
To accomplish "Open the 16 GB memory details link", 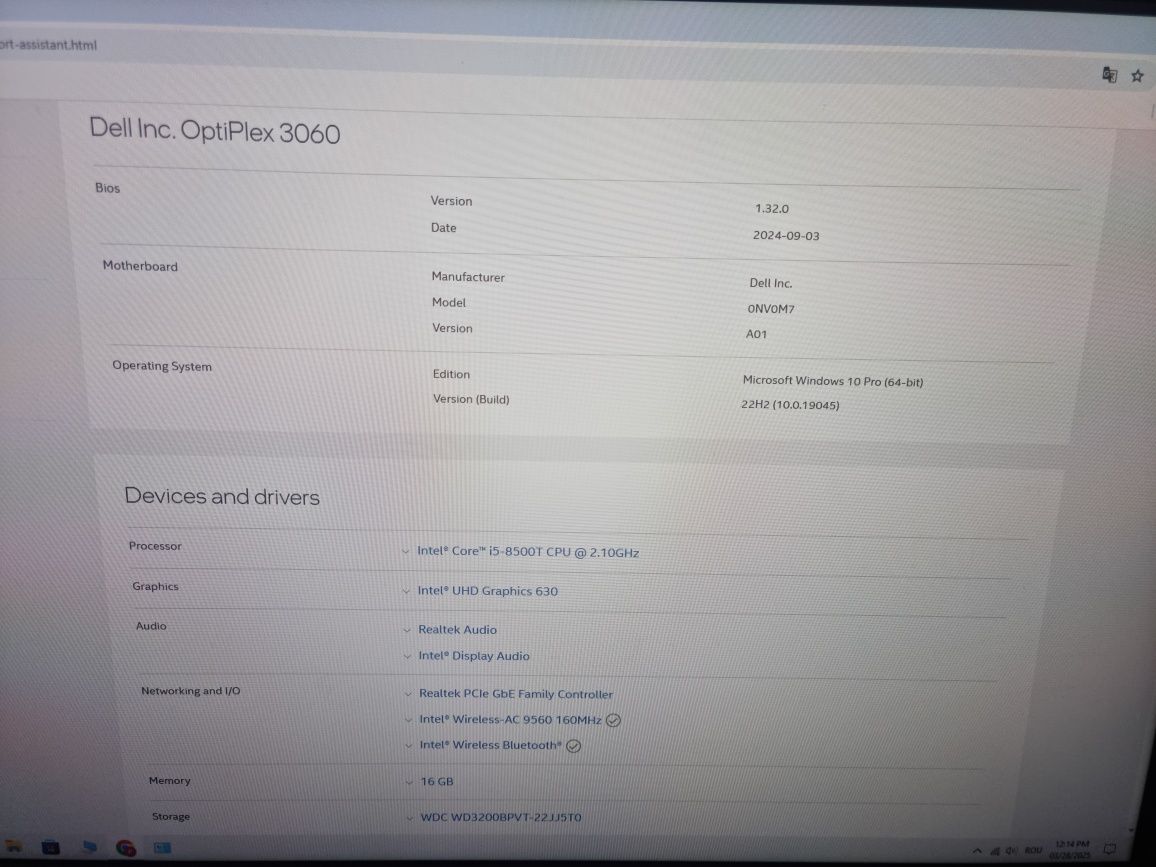I will click(436, 781).
